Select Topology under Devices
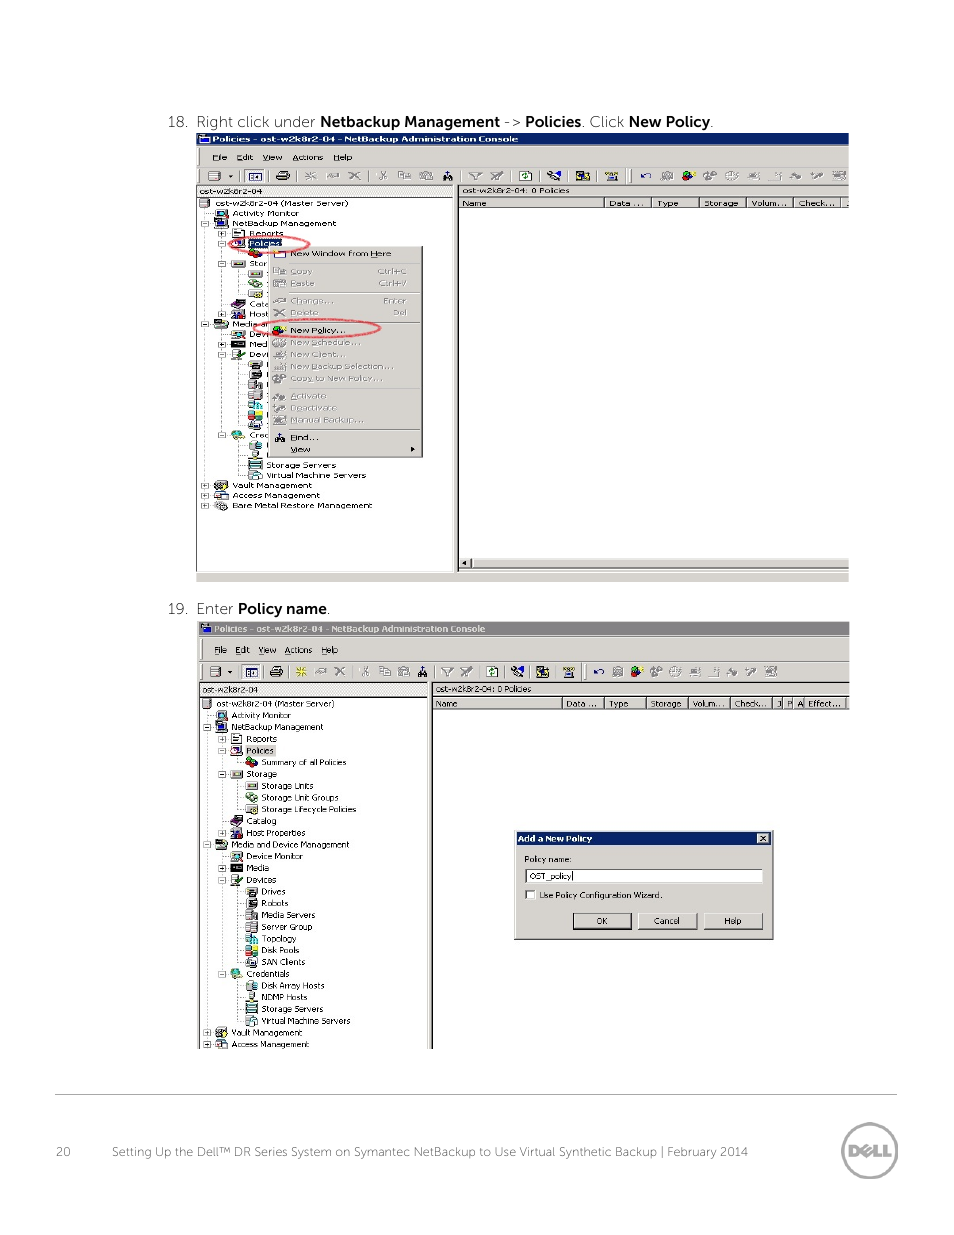Image resolution: width=954 pixels, height=1235 pixels. (279, 939)
